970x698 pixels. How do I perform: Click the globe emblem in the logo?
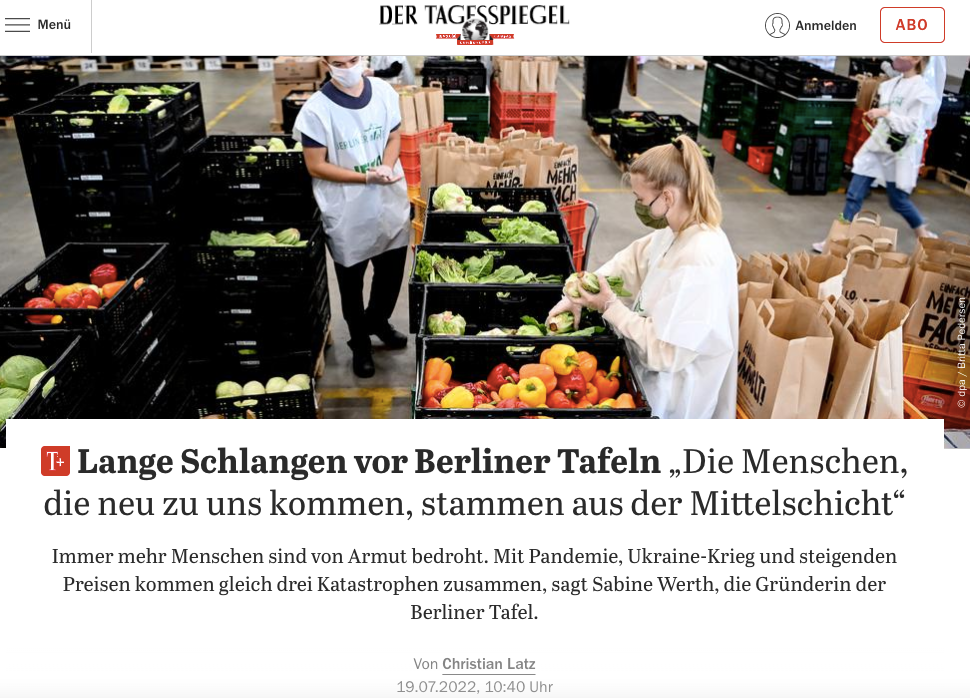pos(474,31)
